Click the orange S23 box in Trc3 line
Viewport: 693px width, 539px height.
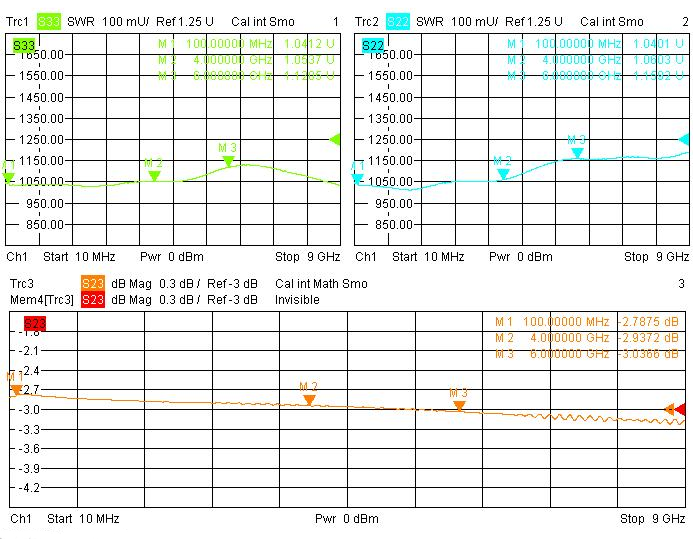92,284
